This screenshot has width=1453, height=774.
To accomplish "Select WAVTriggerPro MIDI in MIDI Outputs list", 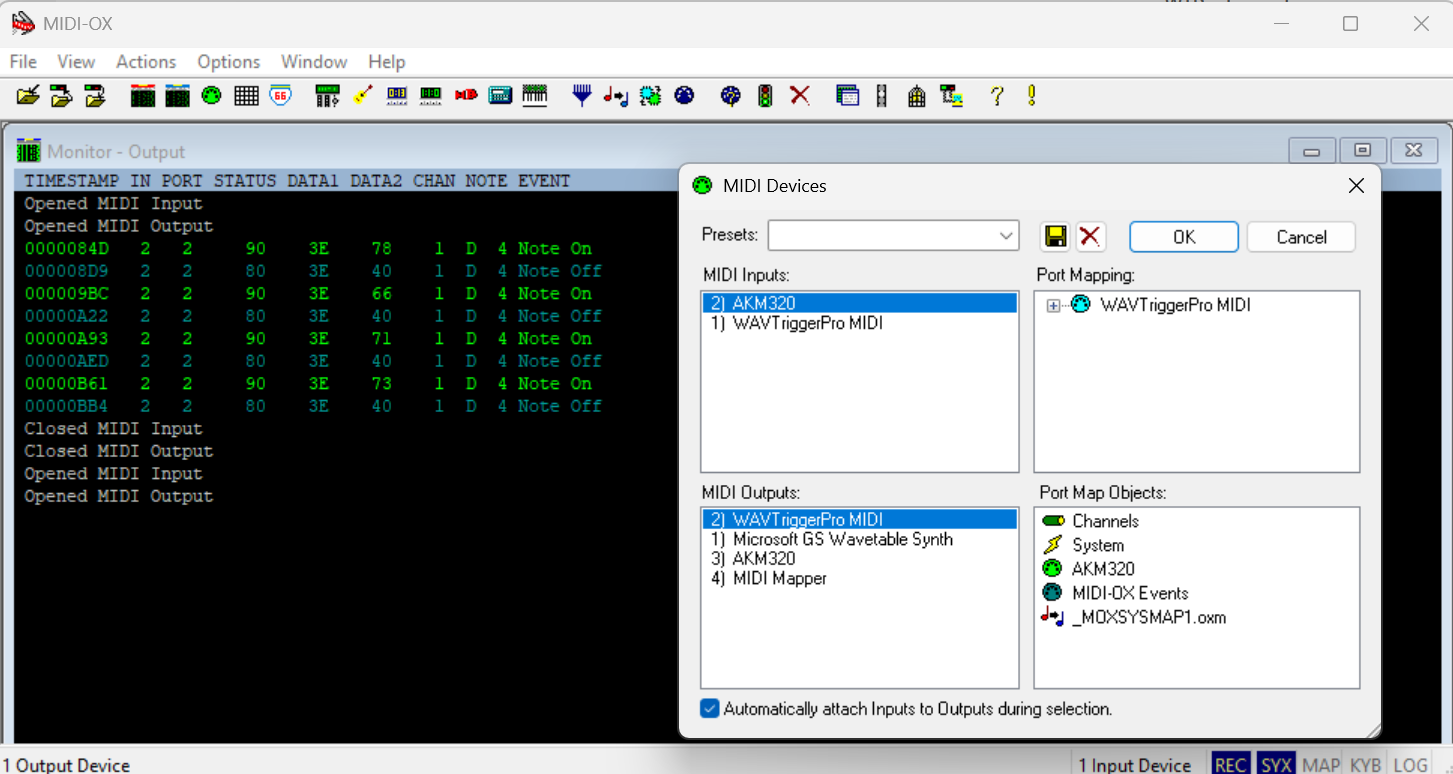I will point(859,520).
